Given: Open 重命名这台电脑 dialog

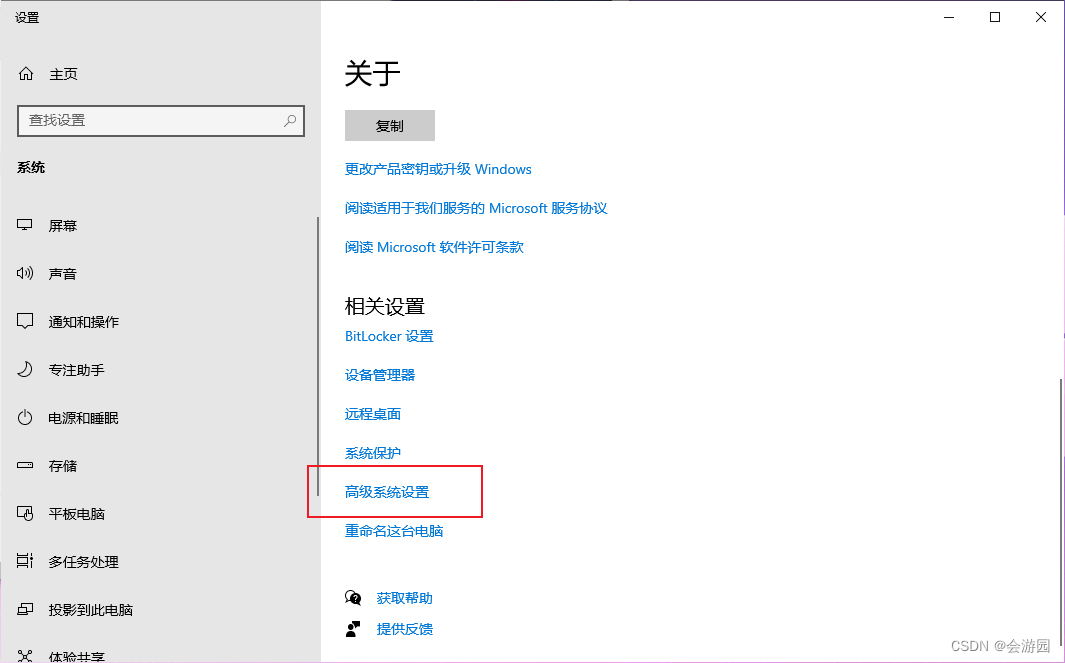Looking at the screenshot, I should (x=394, y=530).
